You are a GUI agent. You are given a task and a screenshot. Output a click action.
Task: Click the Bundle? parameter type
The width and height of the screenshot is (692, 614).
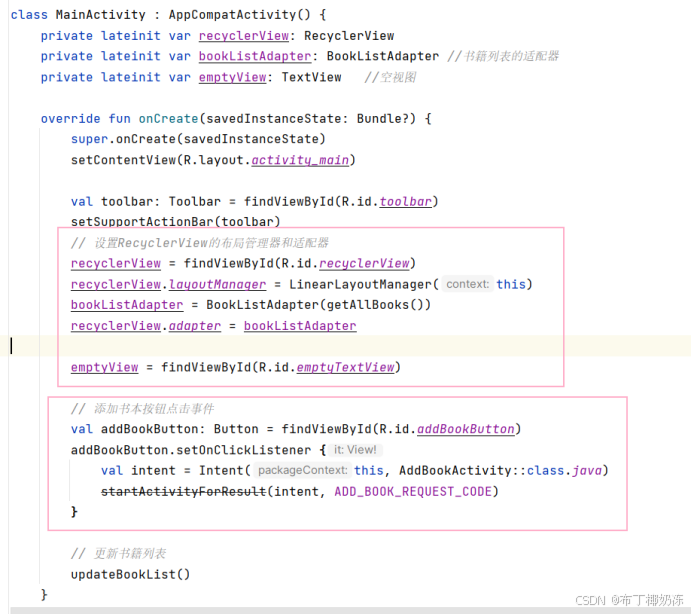[x=383, y=119]
